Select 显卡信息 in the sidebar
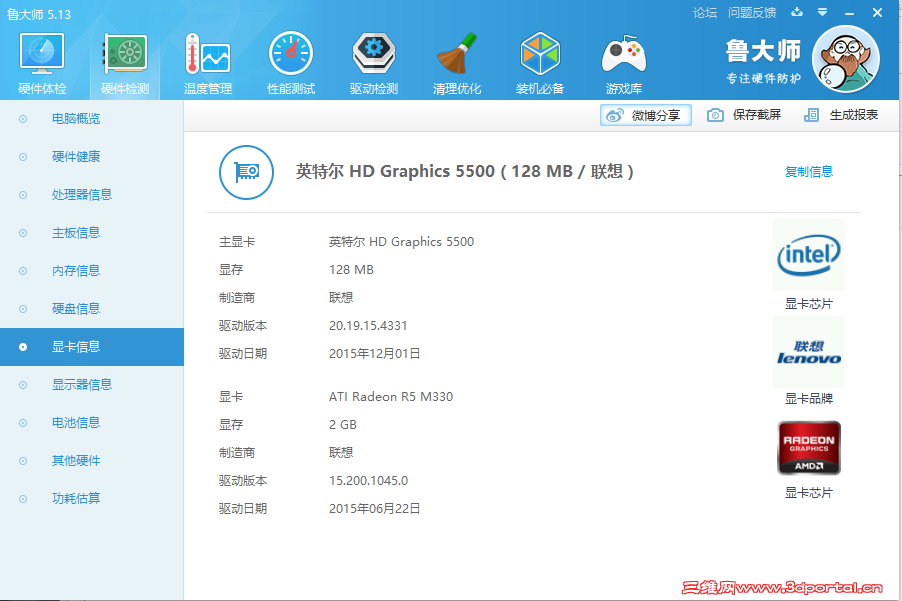The height and width of the screenshot is (601, 902). (x=92, y=347)
